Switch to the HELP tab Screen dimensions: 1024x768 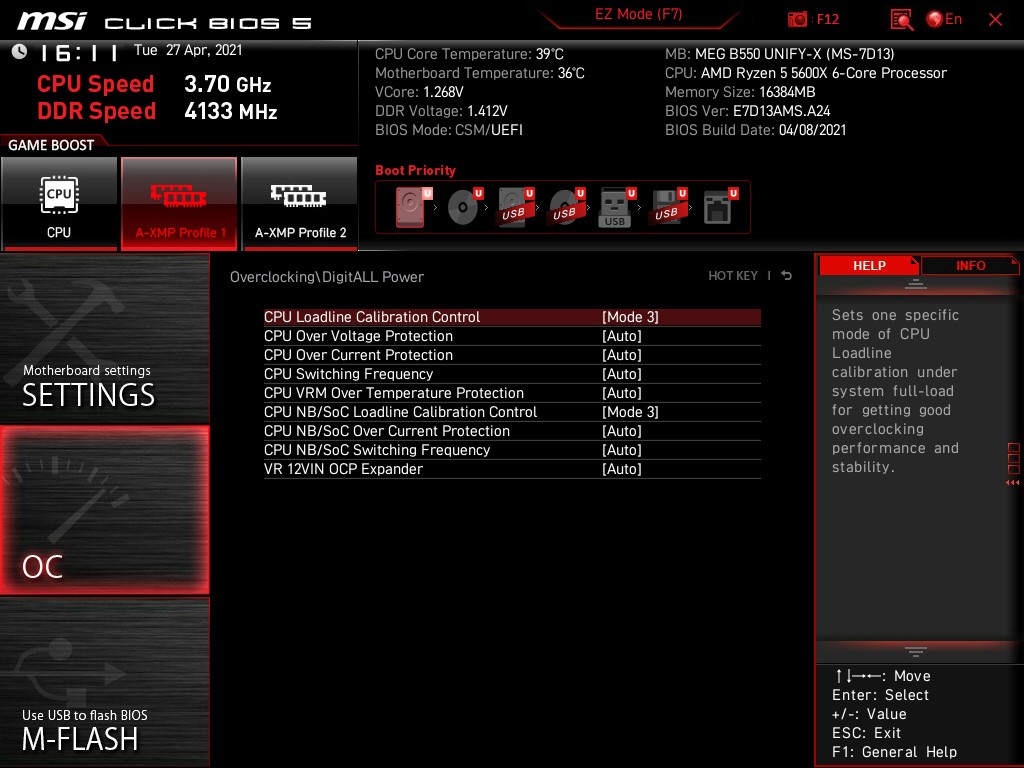[x=868, y=265]
